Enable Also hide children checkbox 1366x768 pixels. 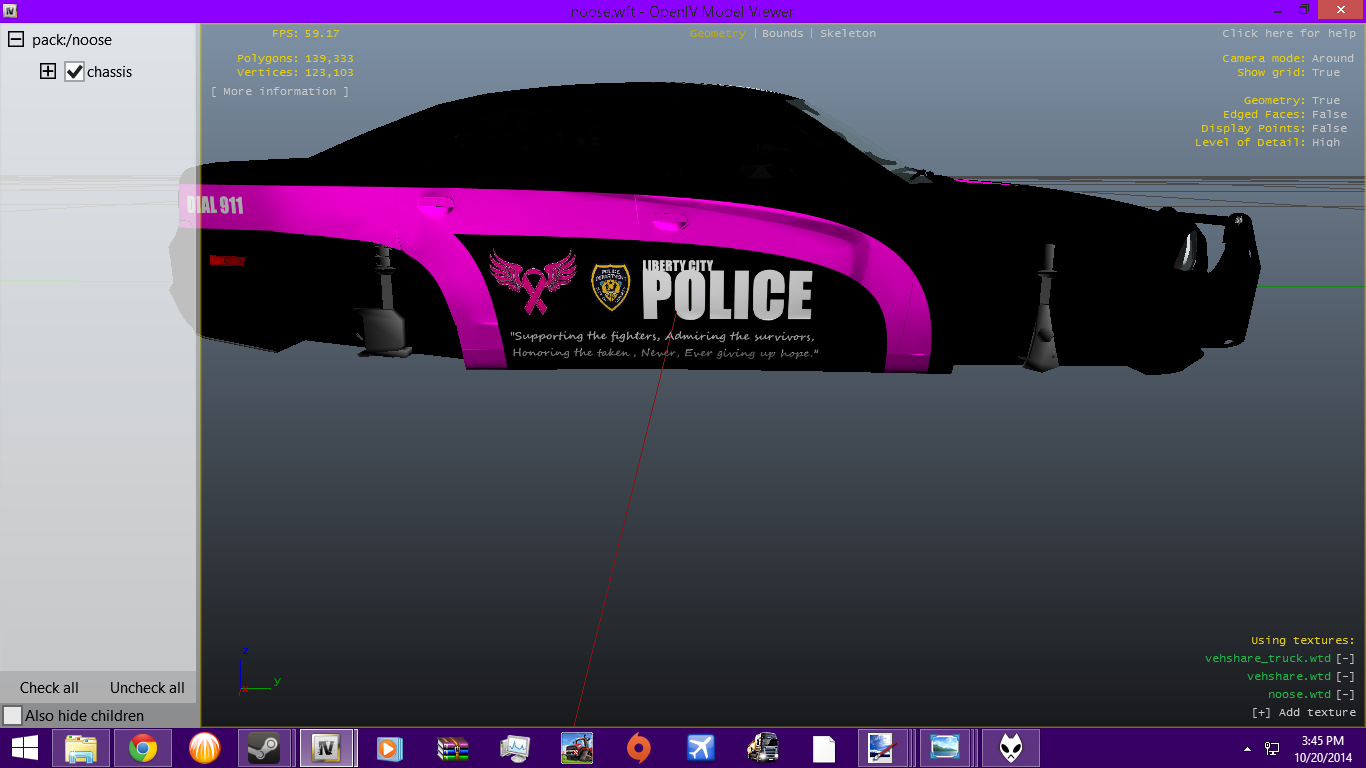[12, 716]
